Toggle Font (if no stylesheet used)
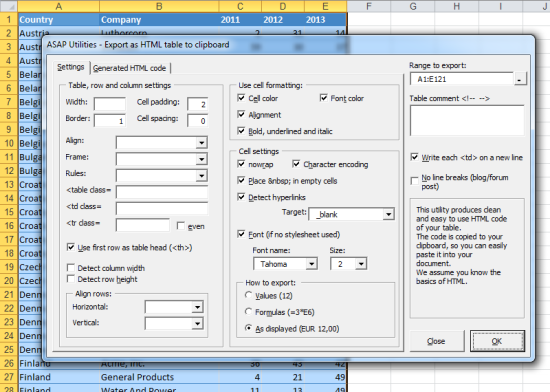This screenshot has height=392, width=550. 241,234
